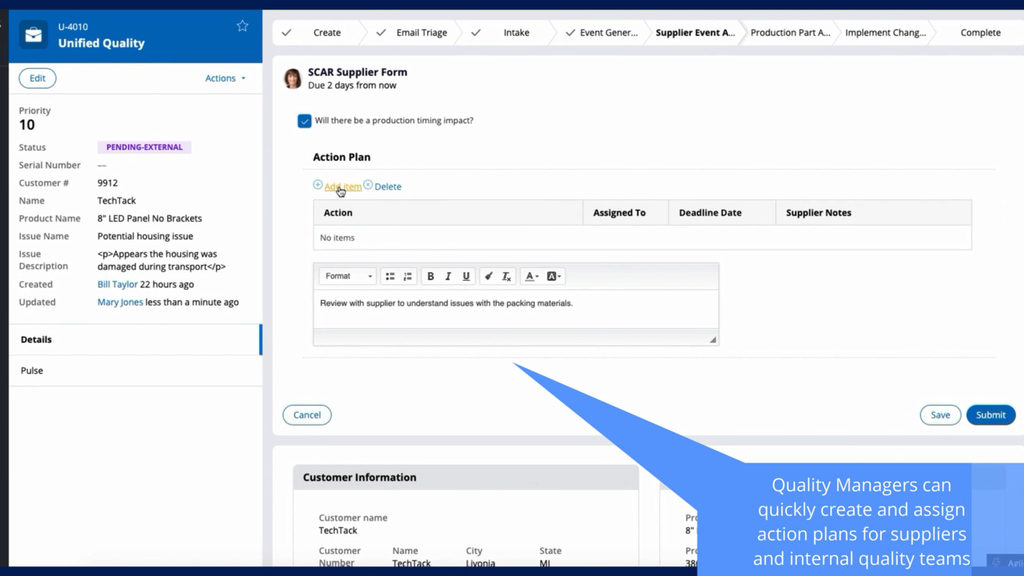Image resolution: width=1024 pixels, height=576 pixels.
Task: Switch to the Pulse tab
Action: click(x=32, y=371)
